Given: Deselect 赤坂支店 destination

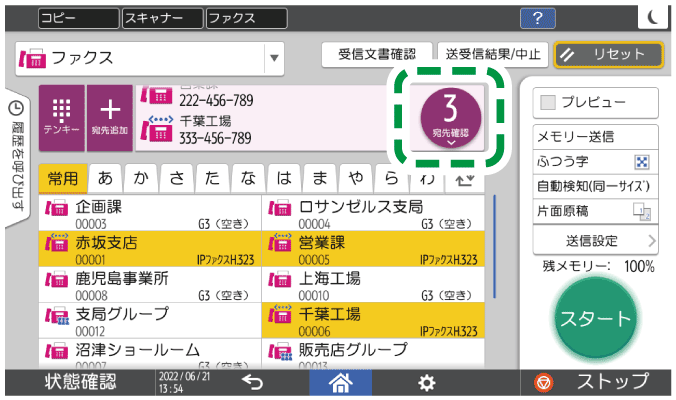Looking at the screenshot, I should coord(150,249).
